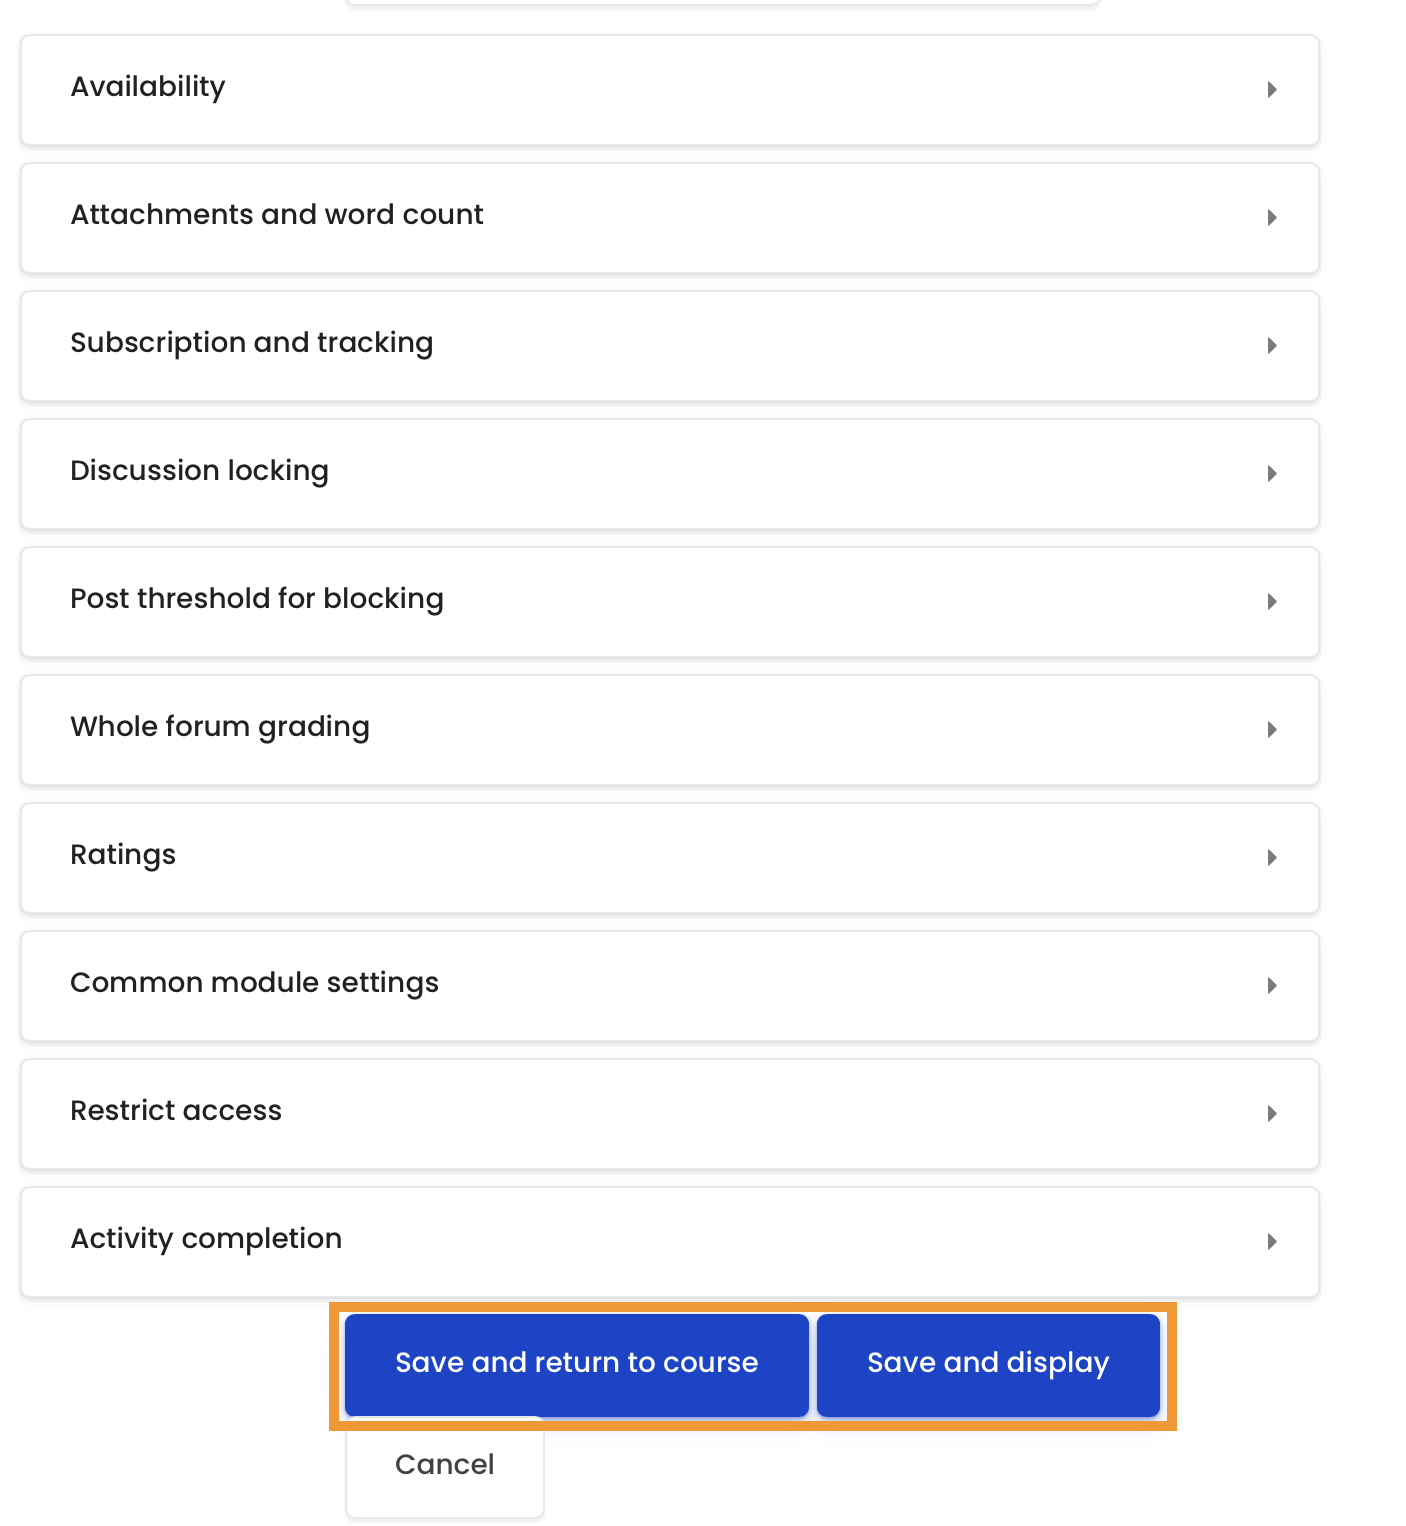Click Save and return to course
Image resolution: width=1406 pixels, height=1526 pixels.
[577, 1365]
